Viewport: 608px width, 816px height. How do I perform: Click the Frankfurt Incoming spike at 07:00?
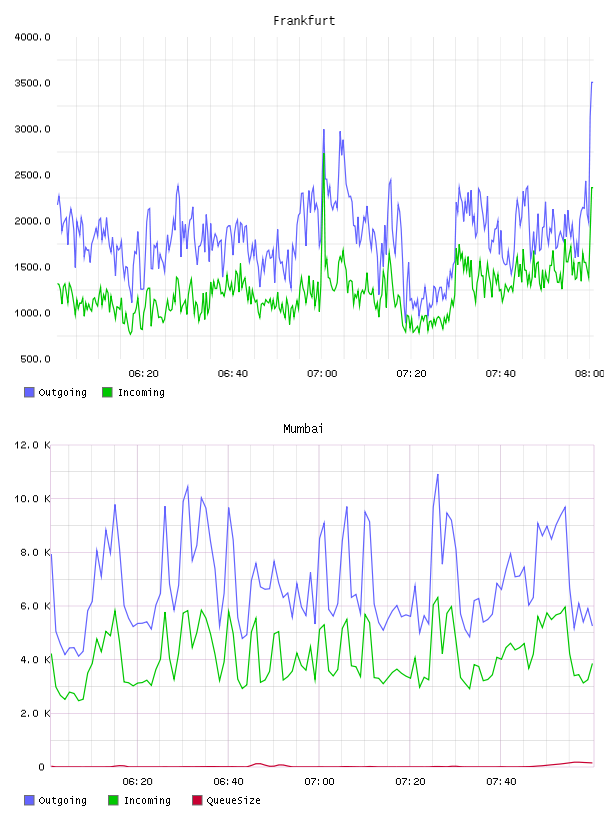coord(324,154)
